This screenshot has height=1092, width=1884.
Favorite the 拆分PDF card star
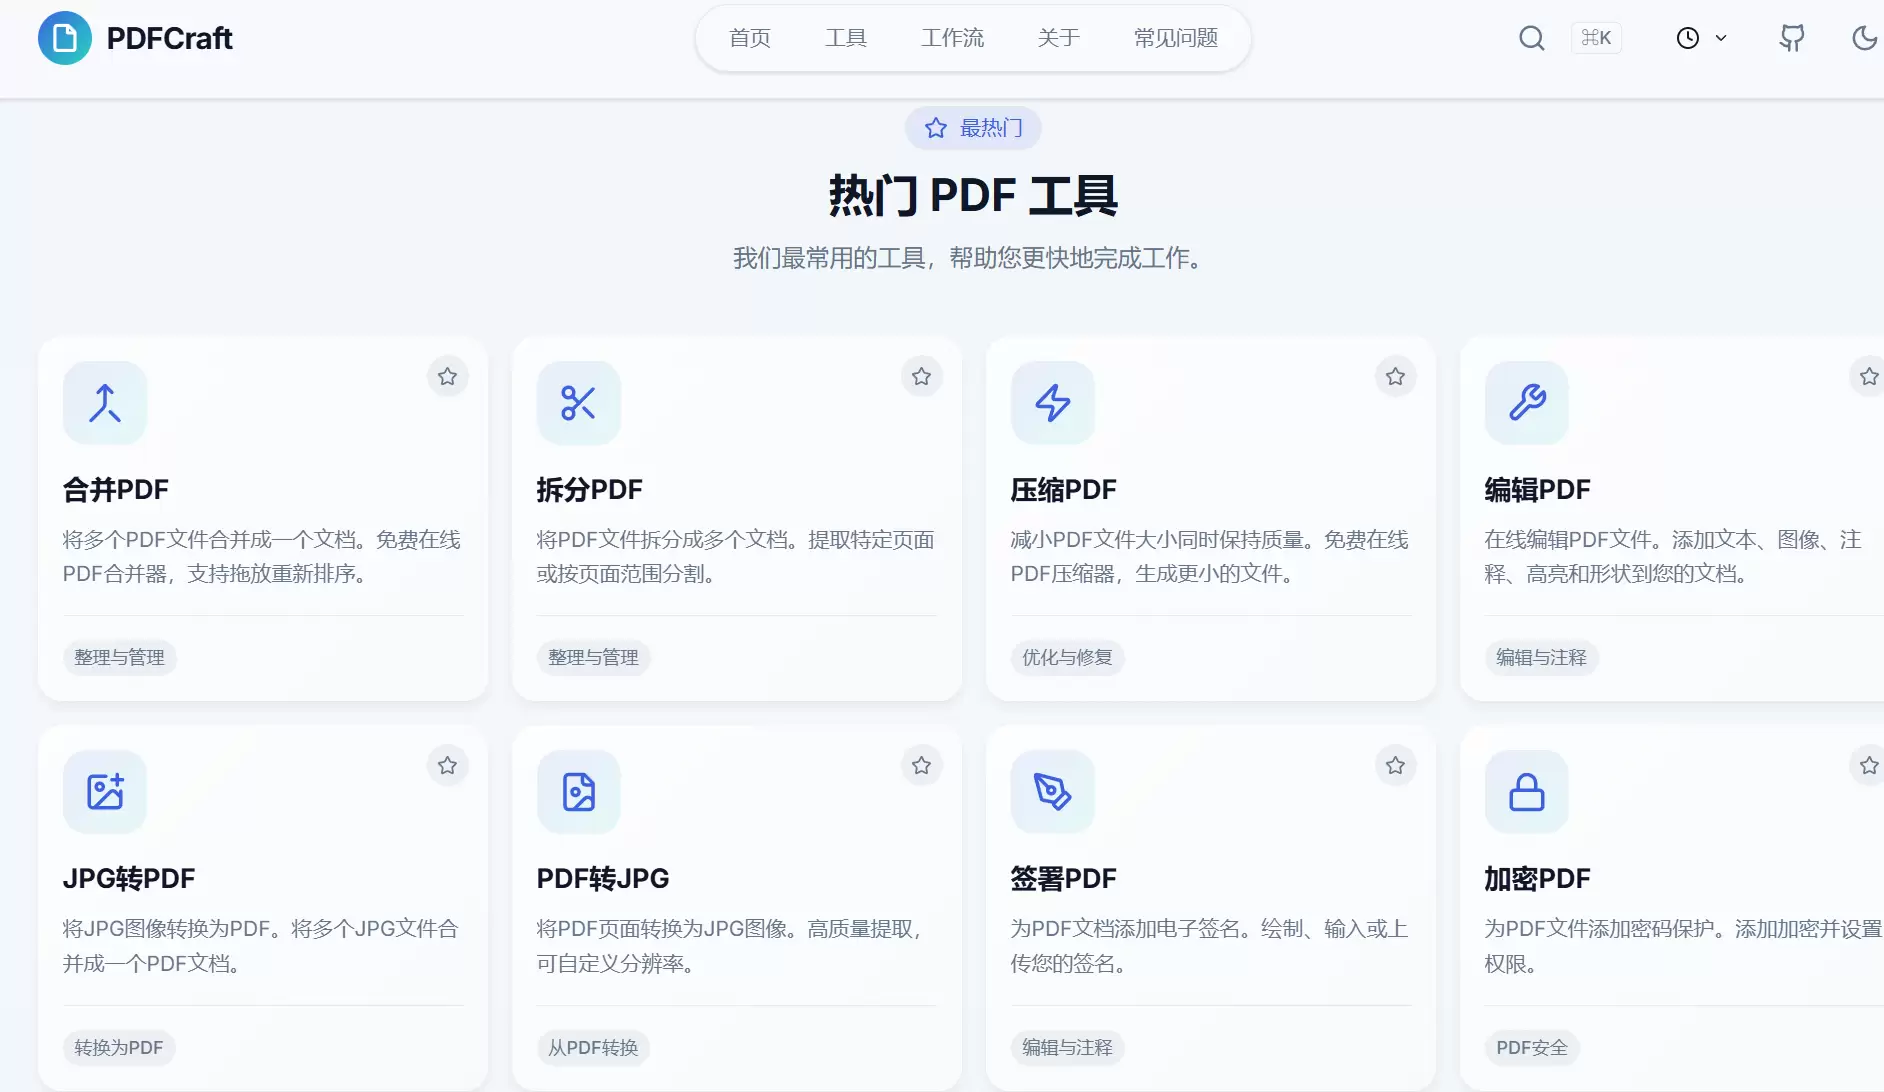point(922,377)
